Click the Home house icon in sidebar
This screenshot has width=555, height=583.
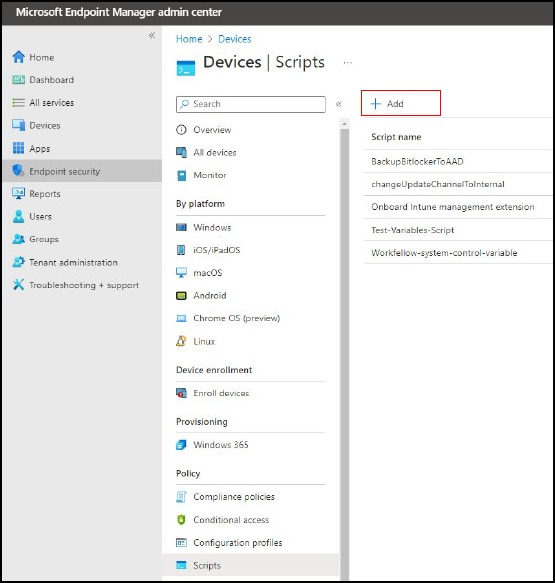tap(18, 57)
